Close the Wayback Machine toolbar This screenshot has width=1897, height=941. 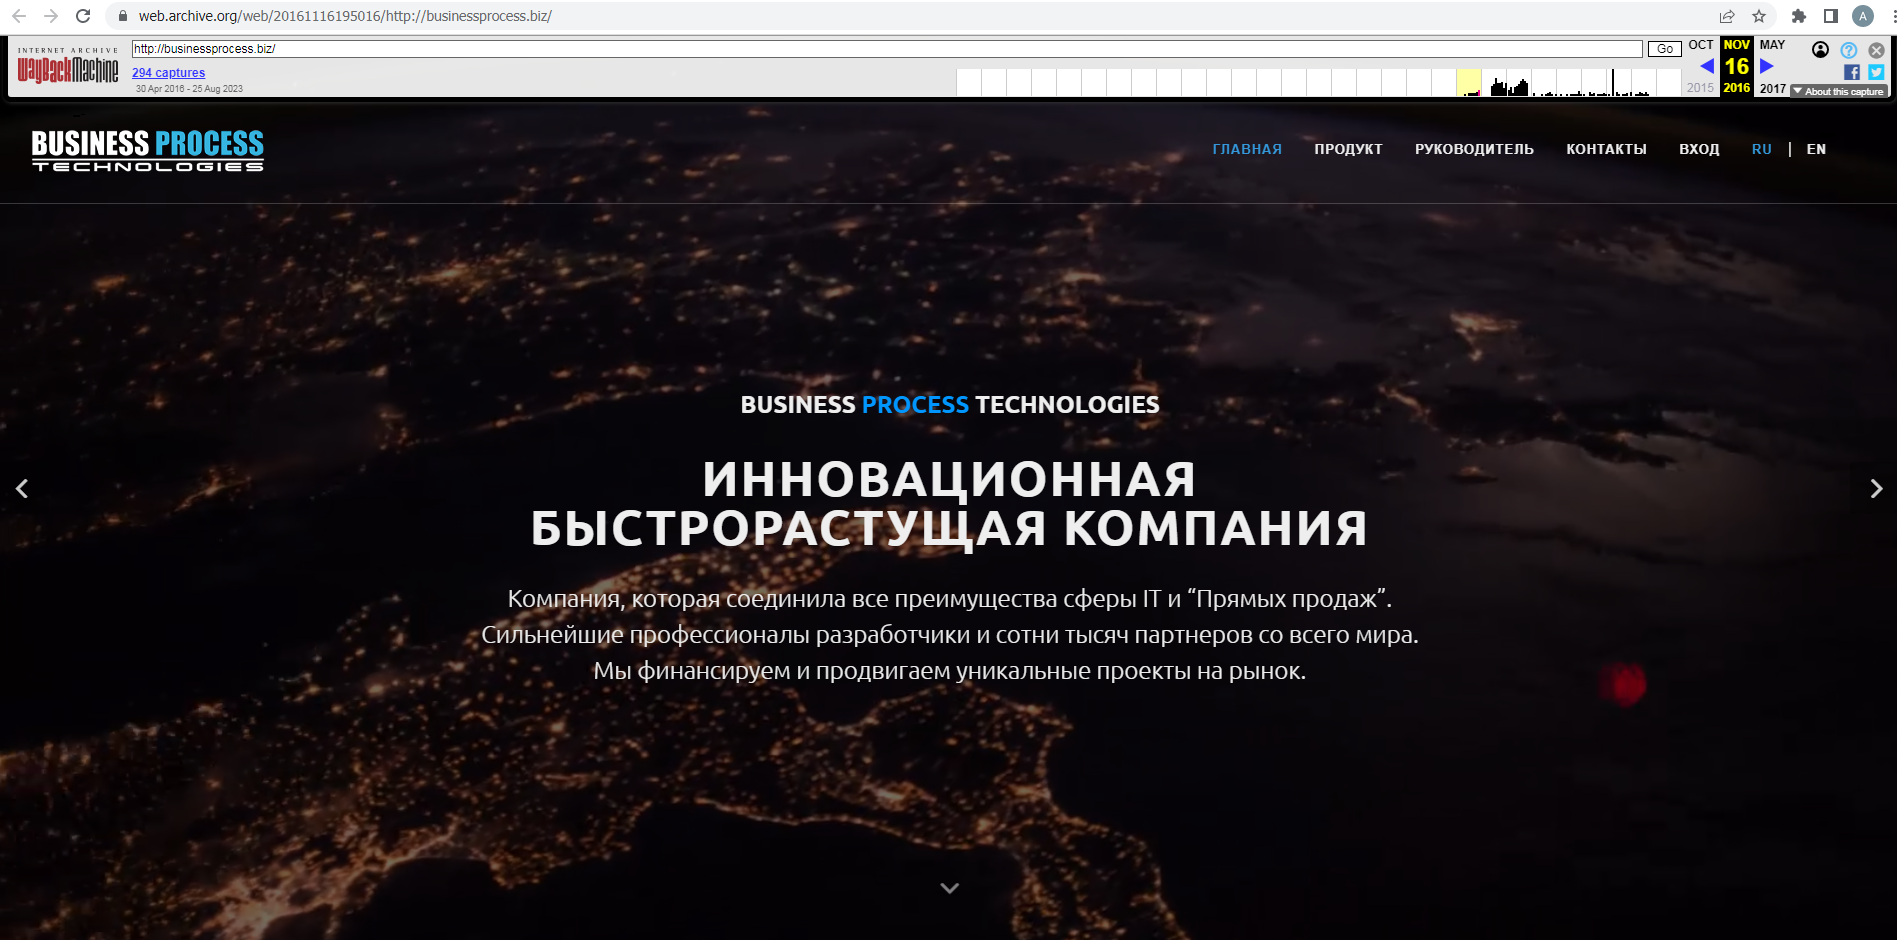click(1876, 50)
